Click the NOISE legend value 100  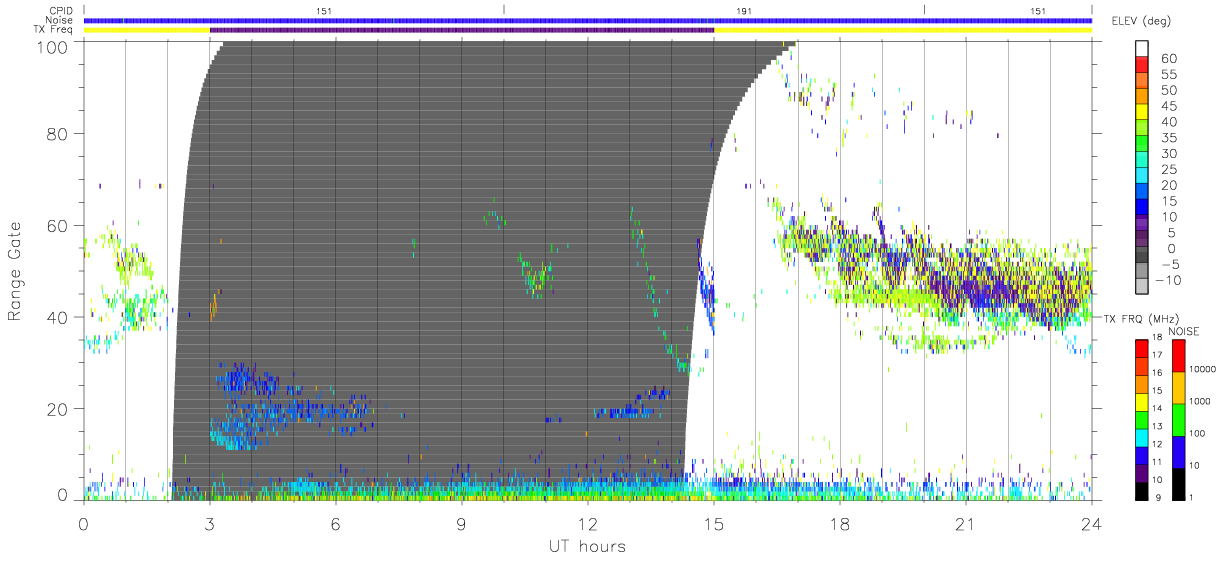click(1198, 434)
